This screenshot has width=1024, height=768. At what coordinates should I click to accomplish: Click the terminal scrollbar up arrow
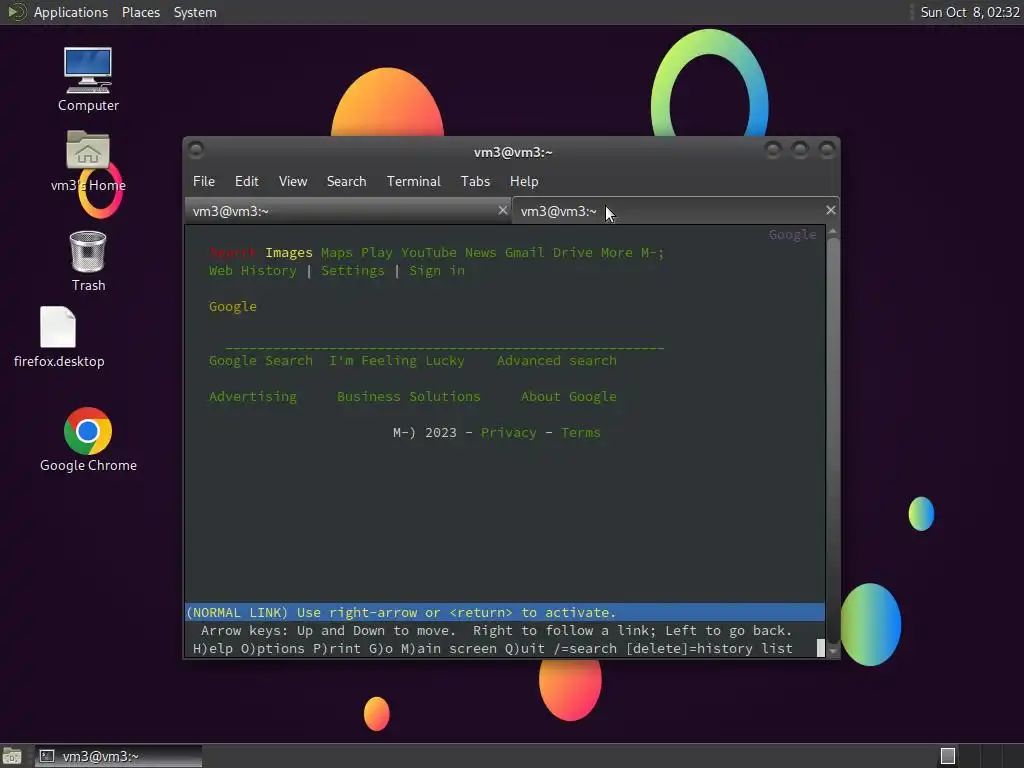tap(833, 232)
